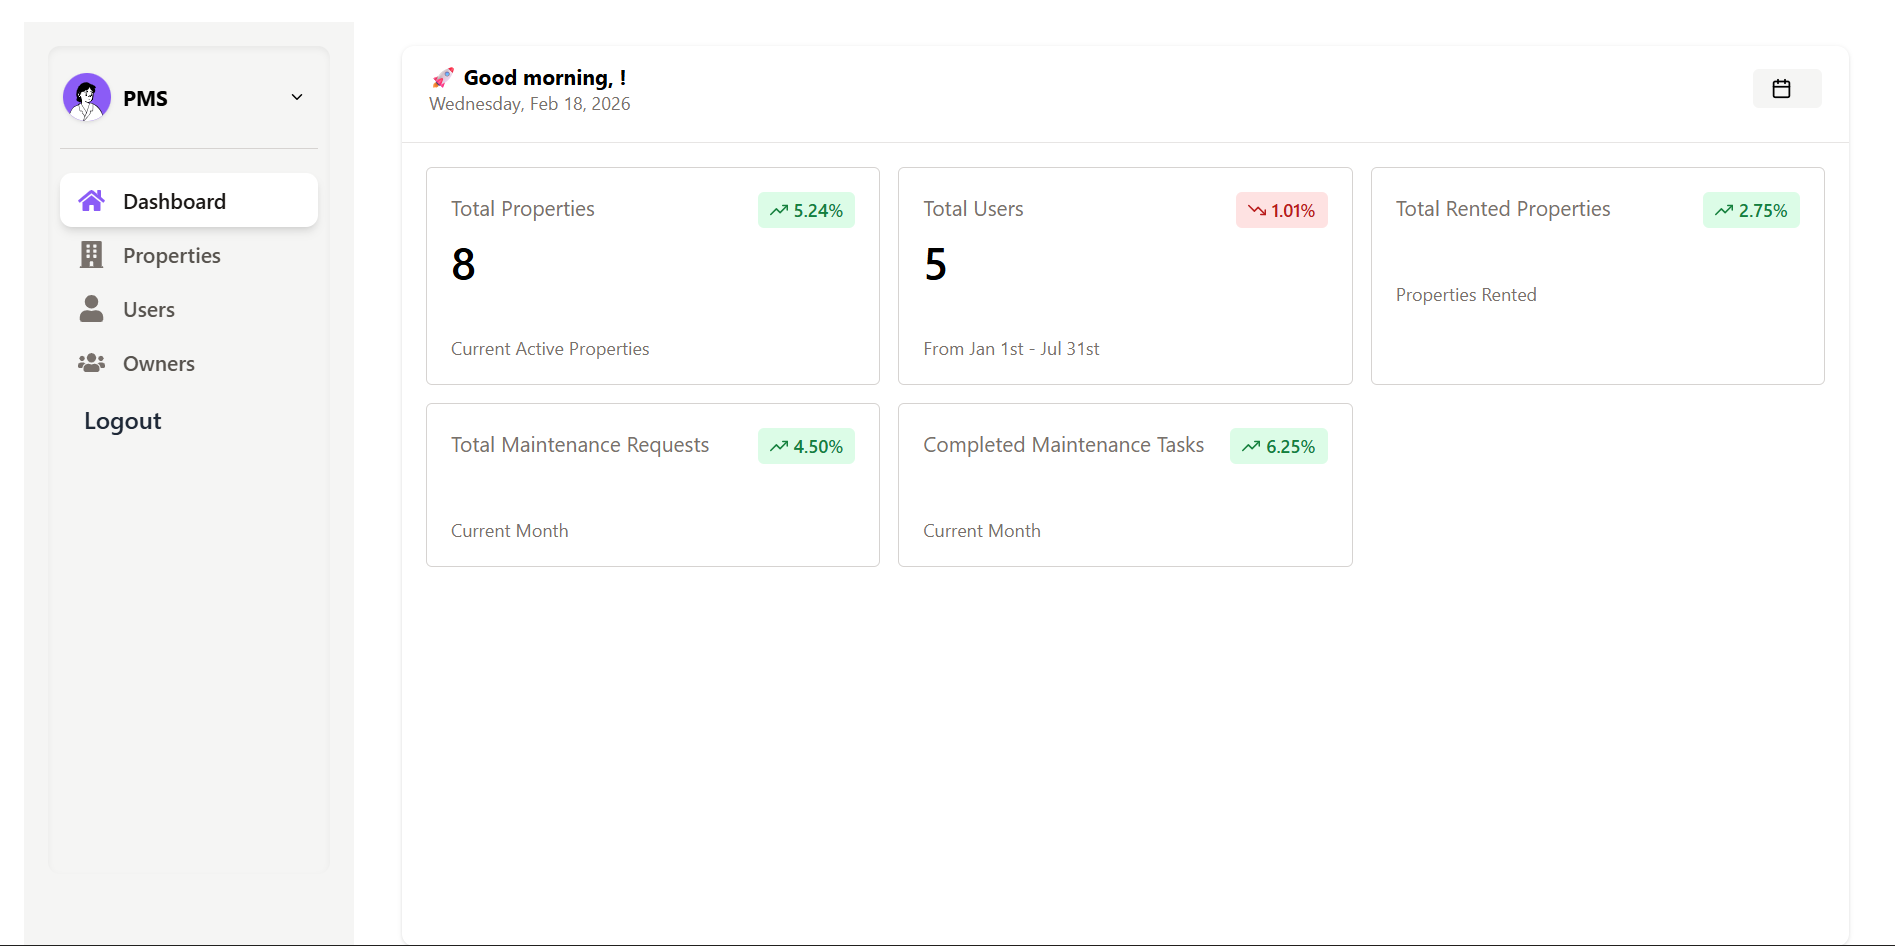Image resolution: width=1895 pixels, height=946 pixels.
Task: Select the person icon beside Users
Action: tap(92, 309)
